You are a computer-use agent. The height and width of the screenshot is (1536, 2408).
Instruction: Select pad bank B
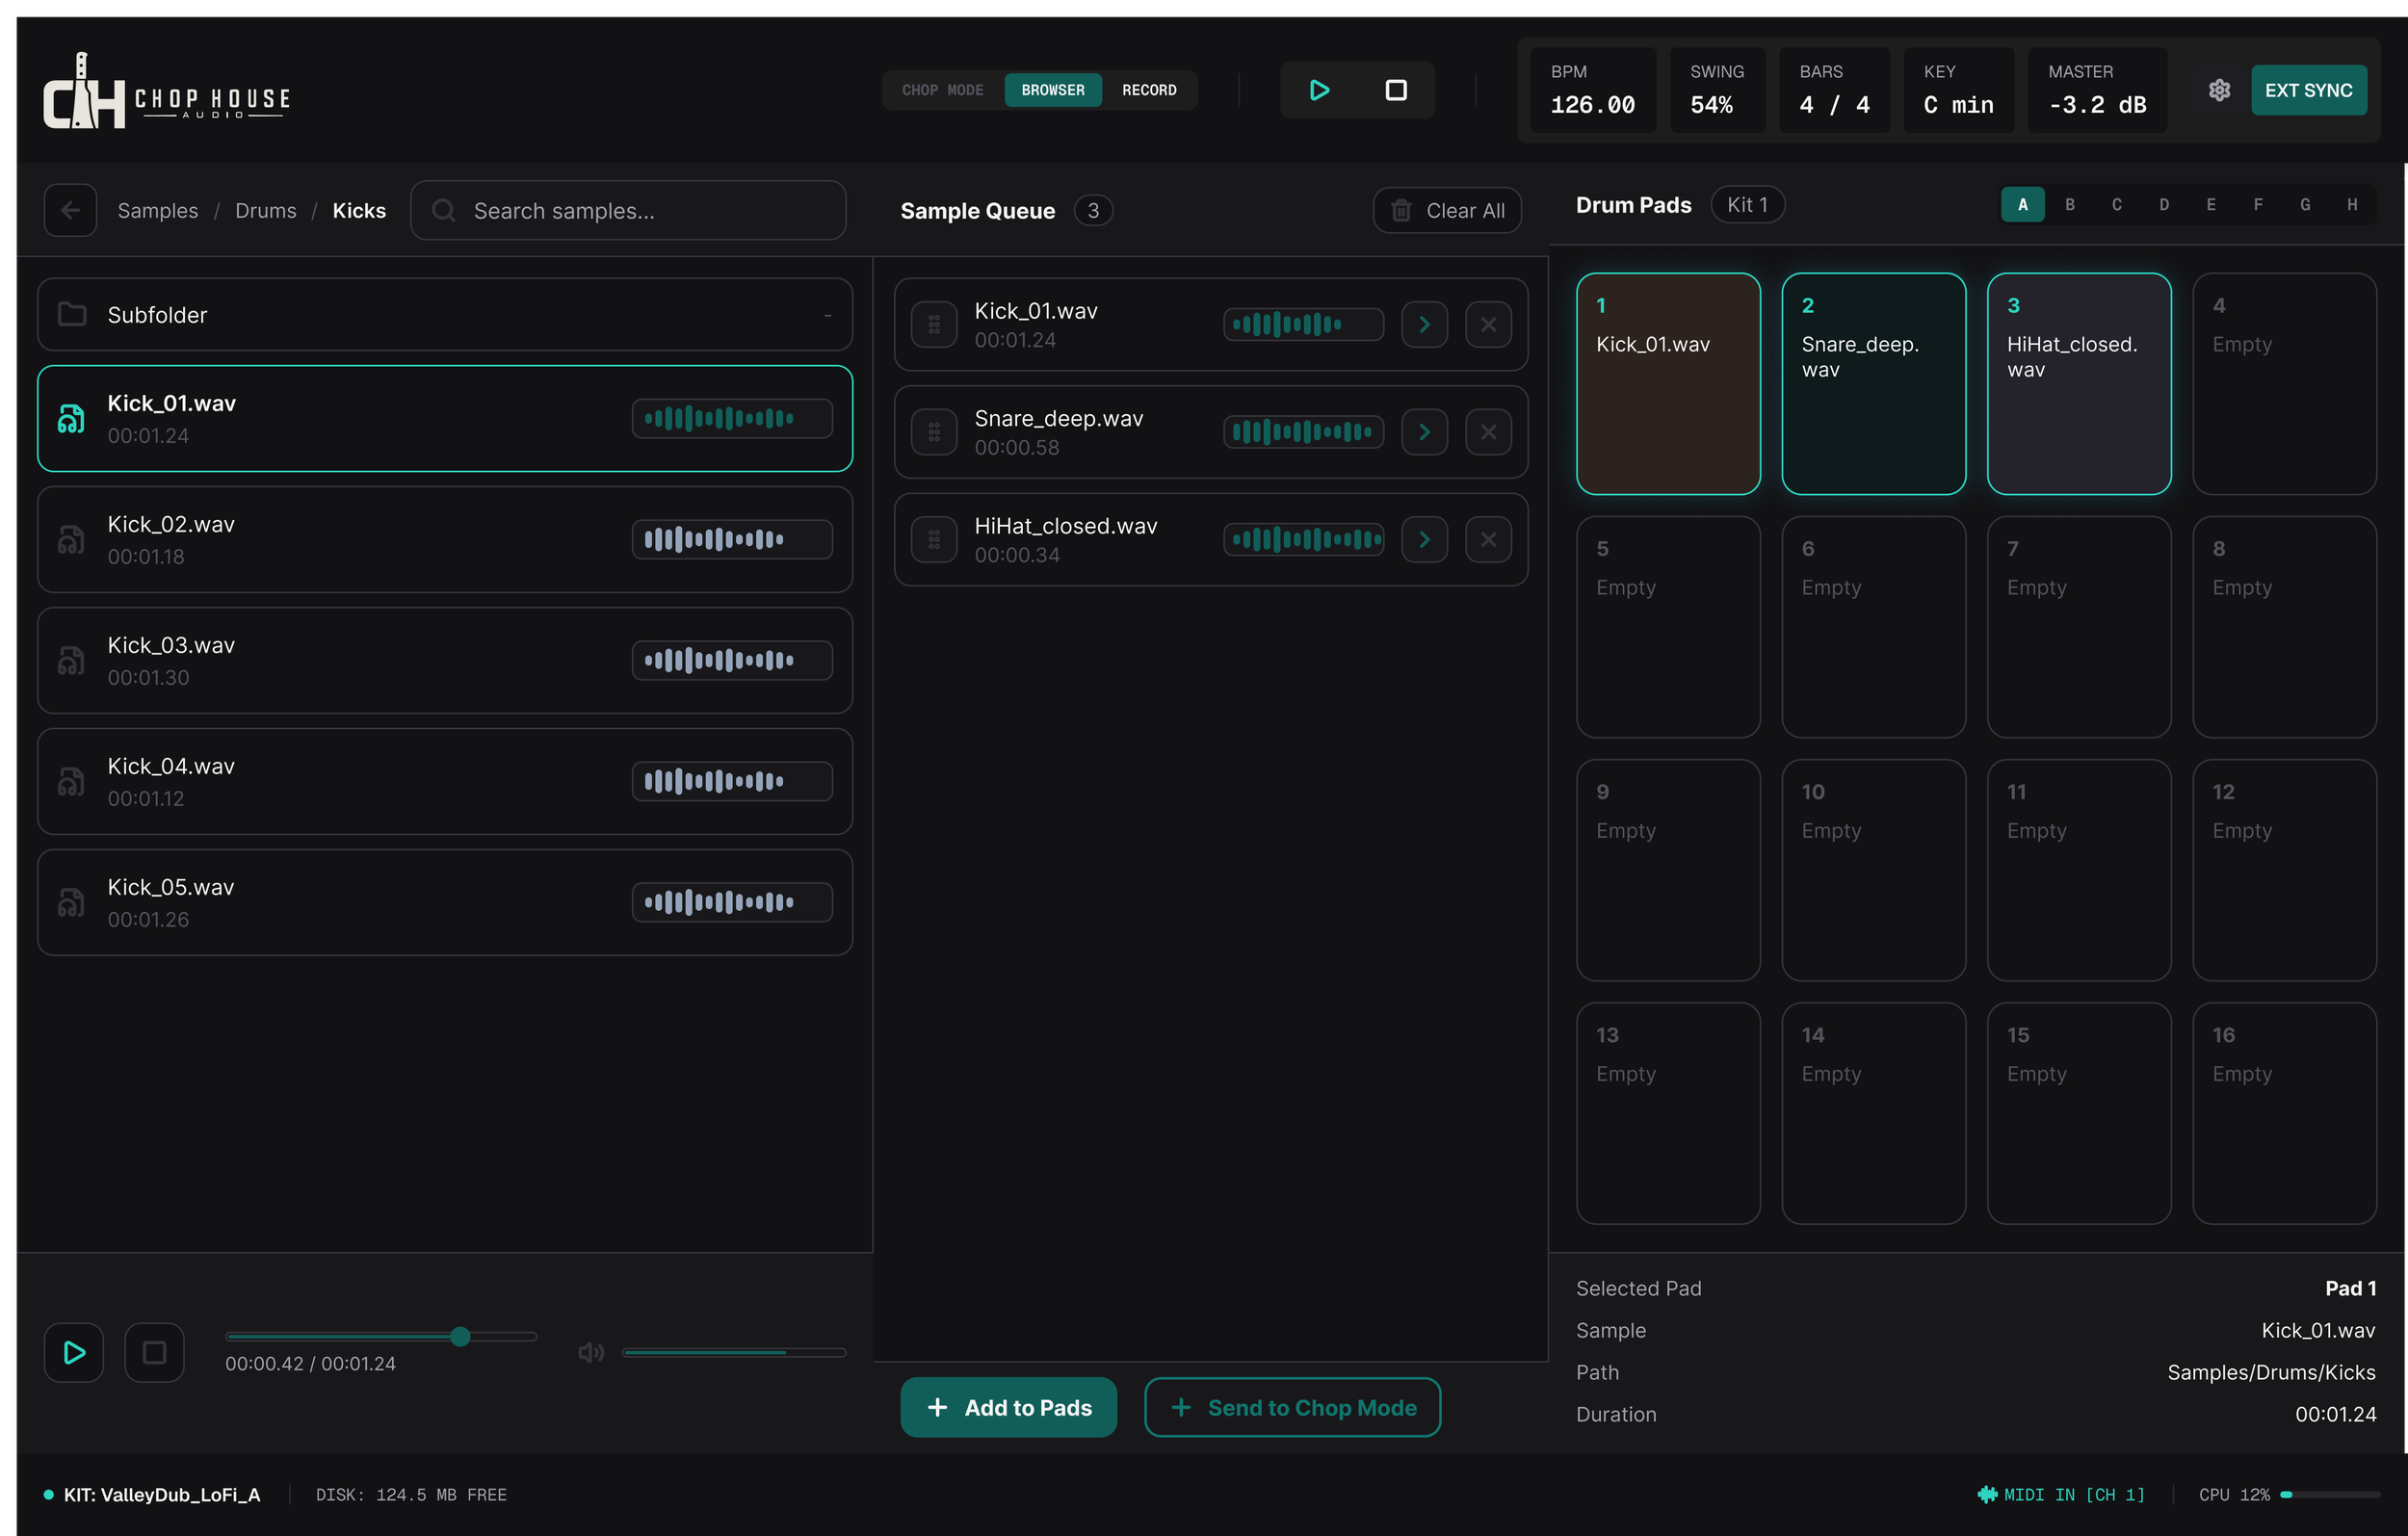point(2069,204)
